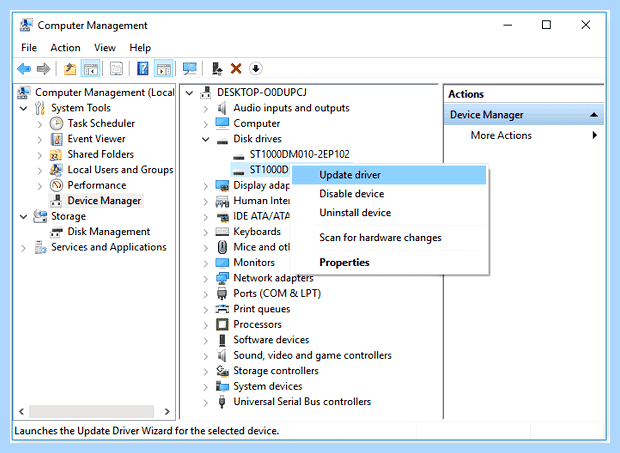Collapse the System Tools node

point(23,108)
